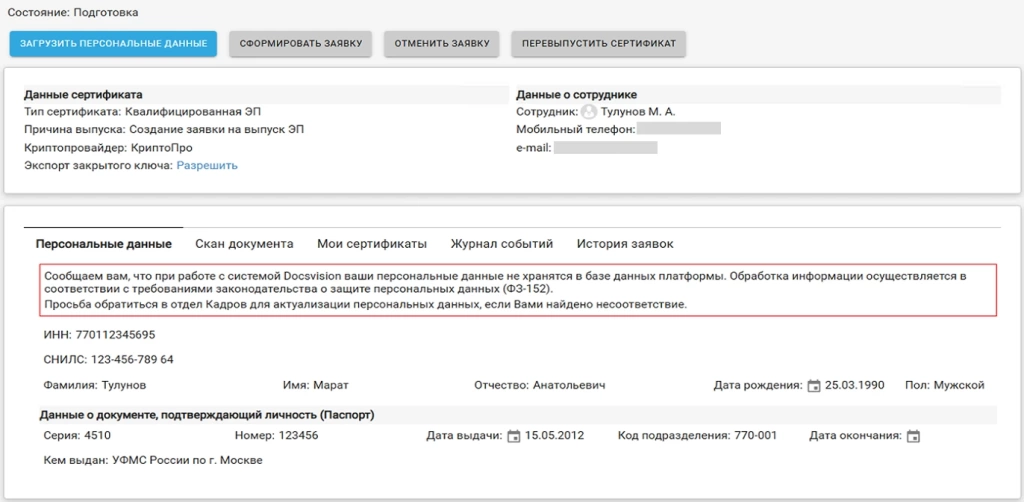Screen dimensions: 1024x502
Task: Select the Пол field showing Мужской
Action: click(x=959, y=385)
